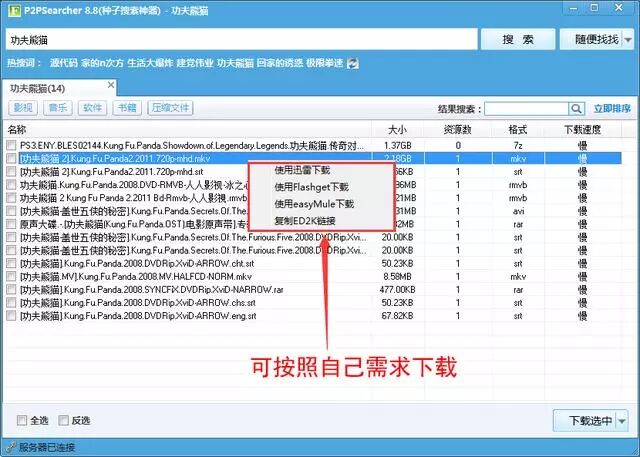Click the 下载选中 button
Image resolution: width=640 pixels, height=457 pixels.
[x=585, y=421]
